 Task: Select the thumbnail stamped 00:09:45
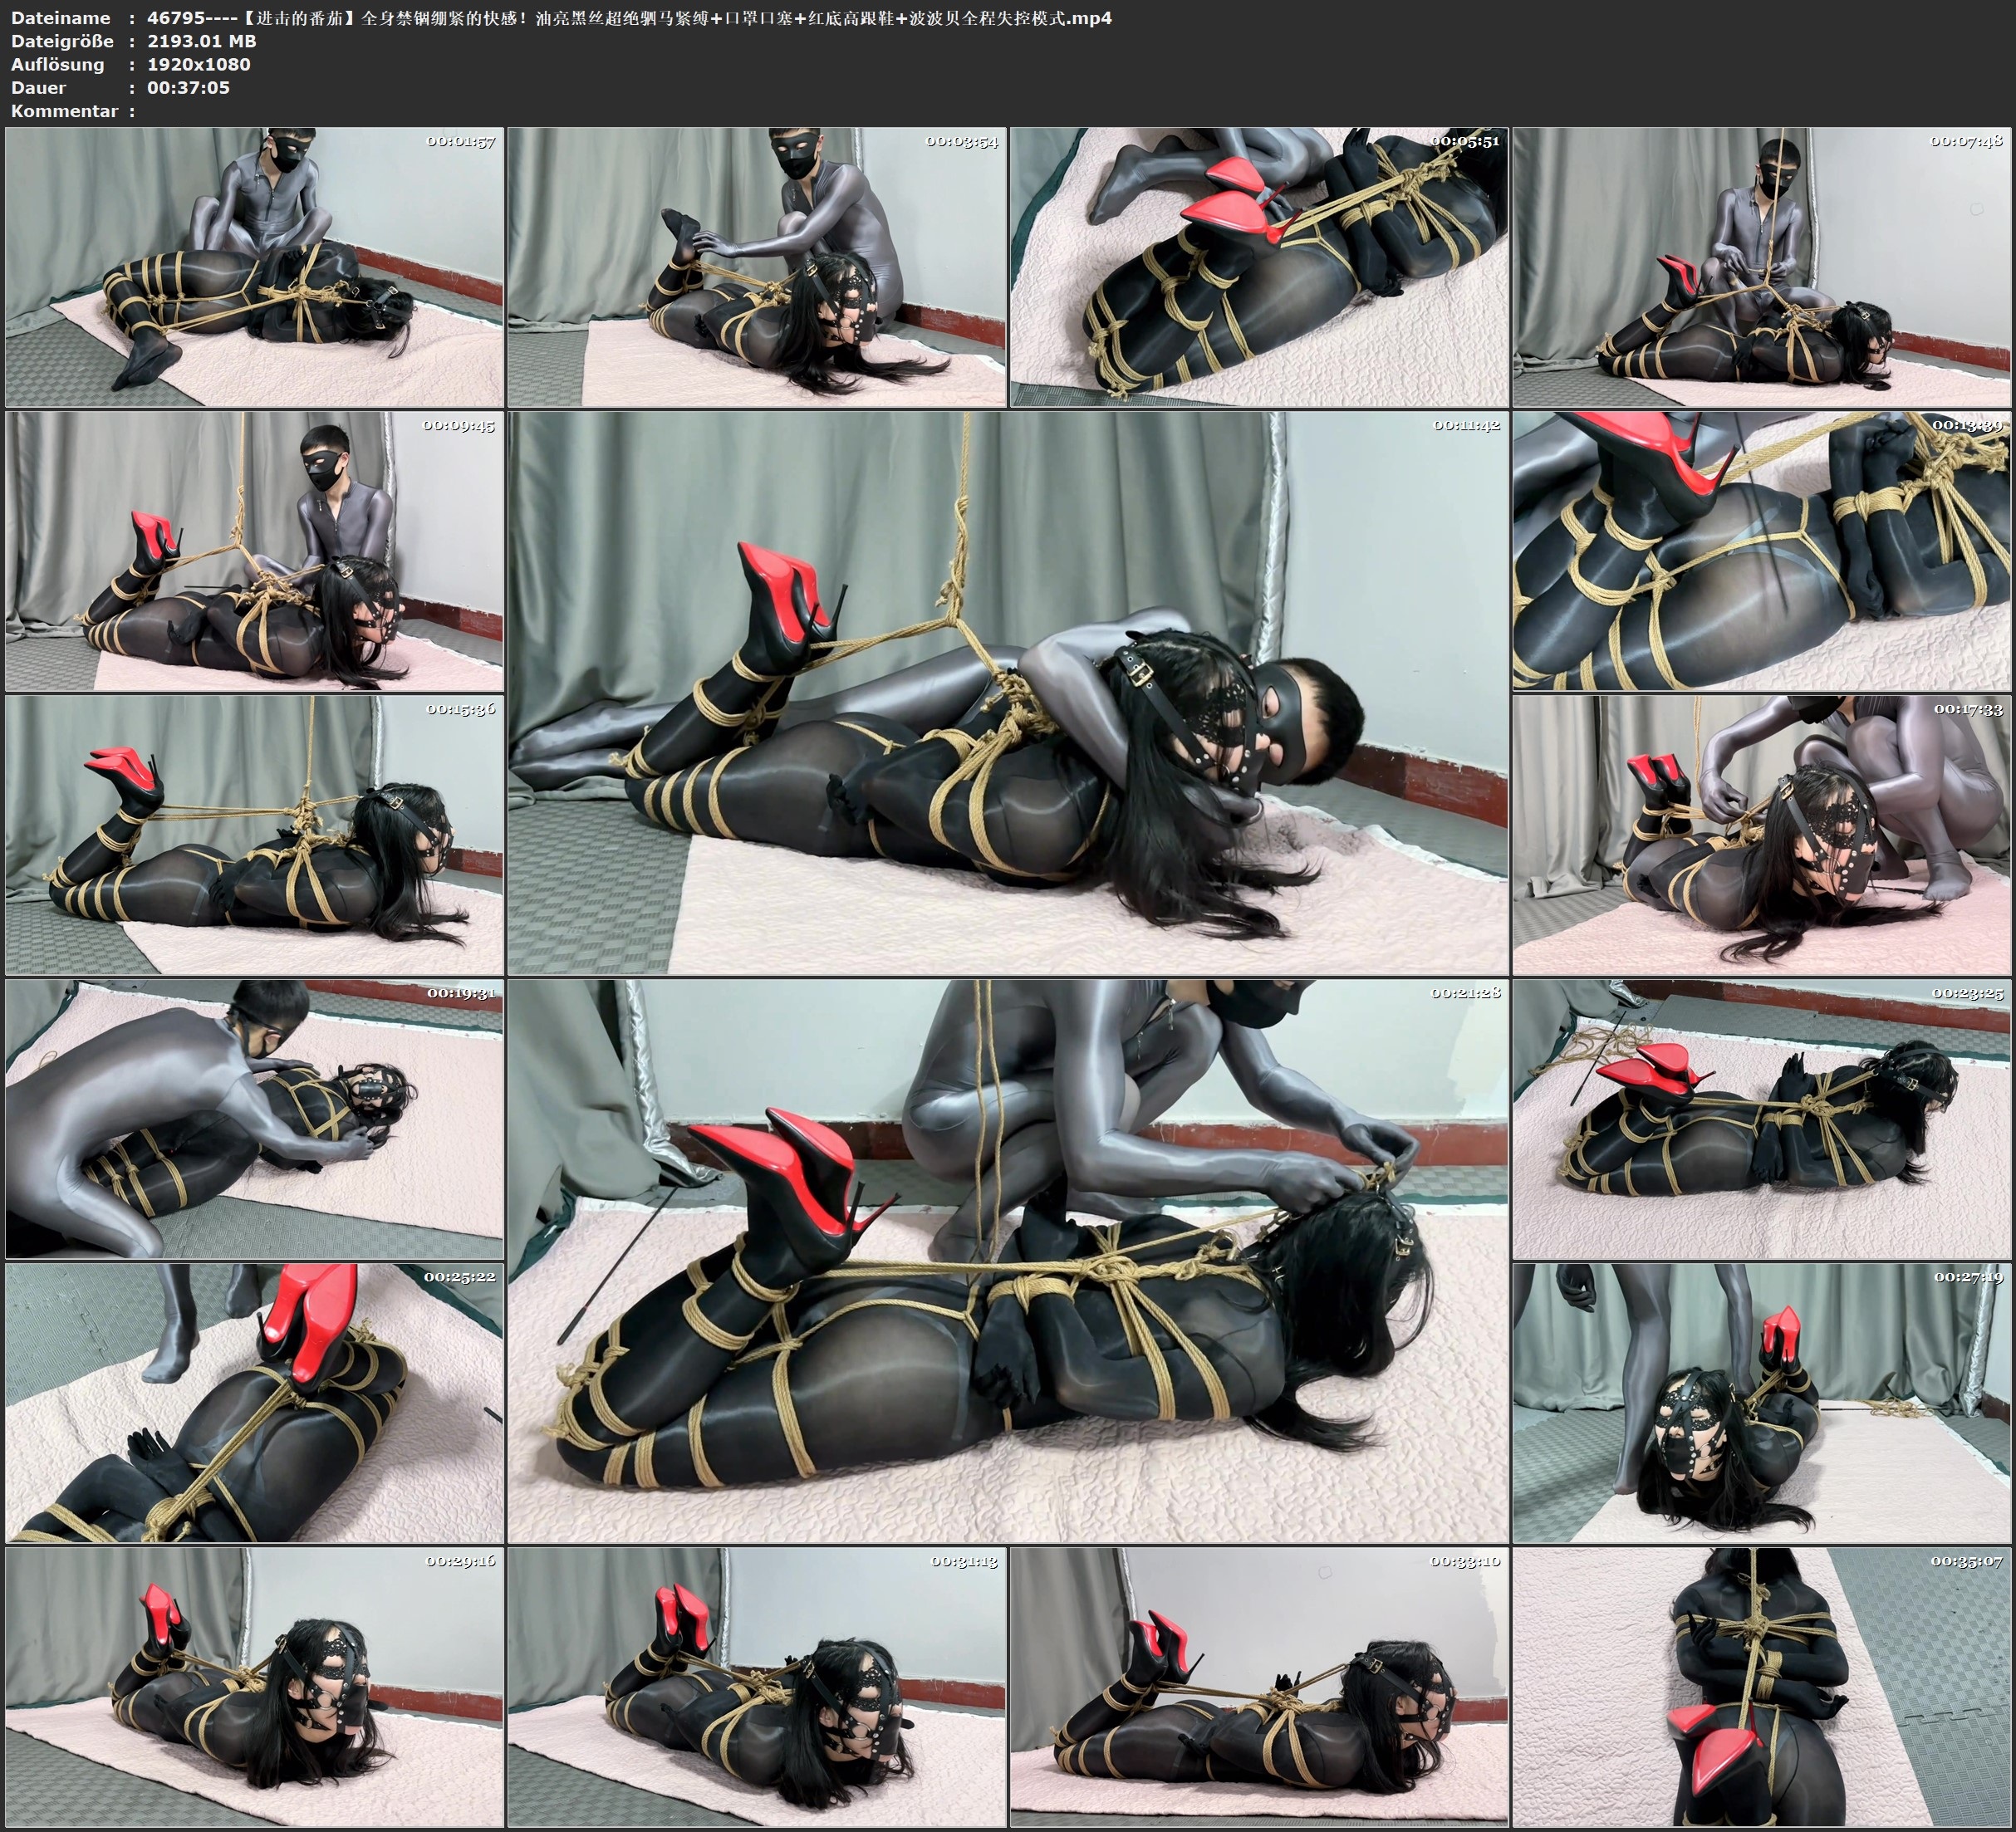(x=254, y=551)
